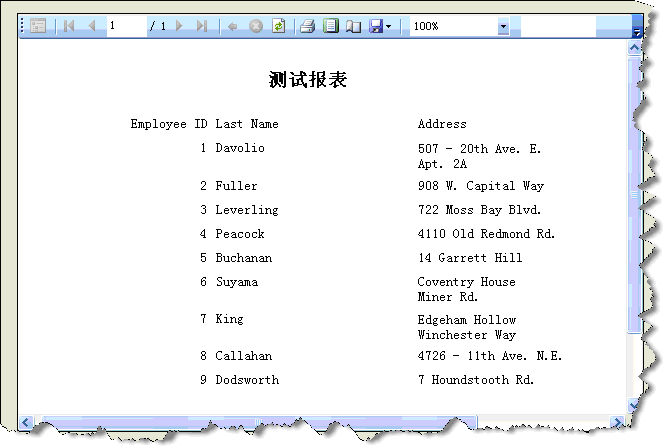Go to first page button

69,26
